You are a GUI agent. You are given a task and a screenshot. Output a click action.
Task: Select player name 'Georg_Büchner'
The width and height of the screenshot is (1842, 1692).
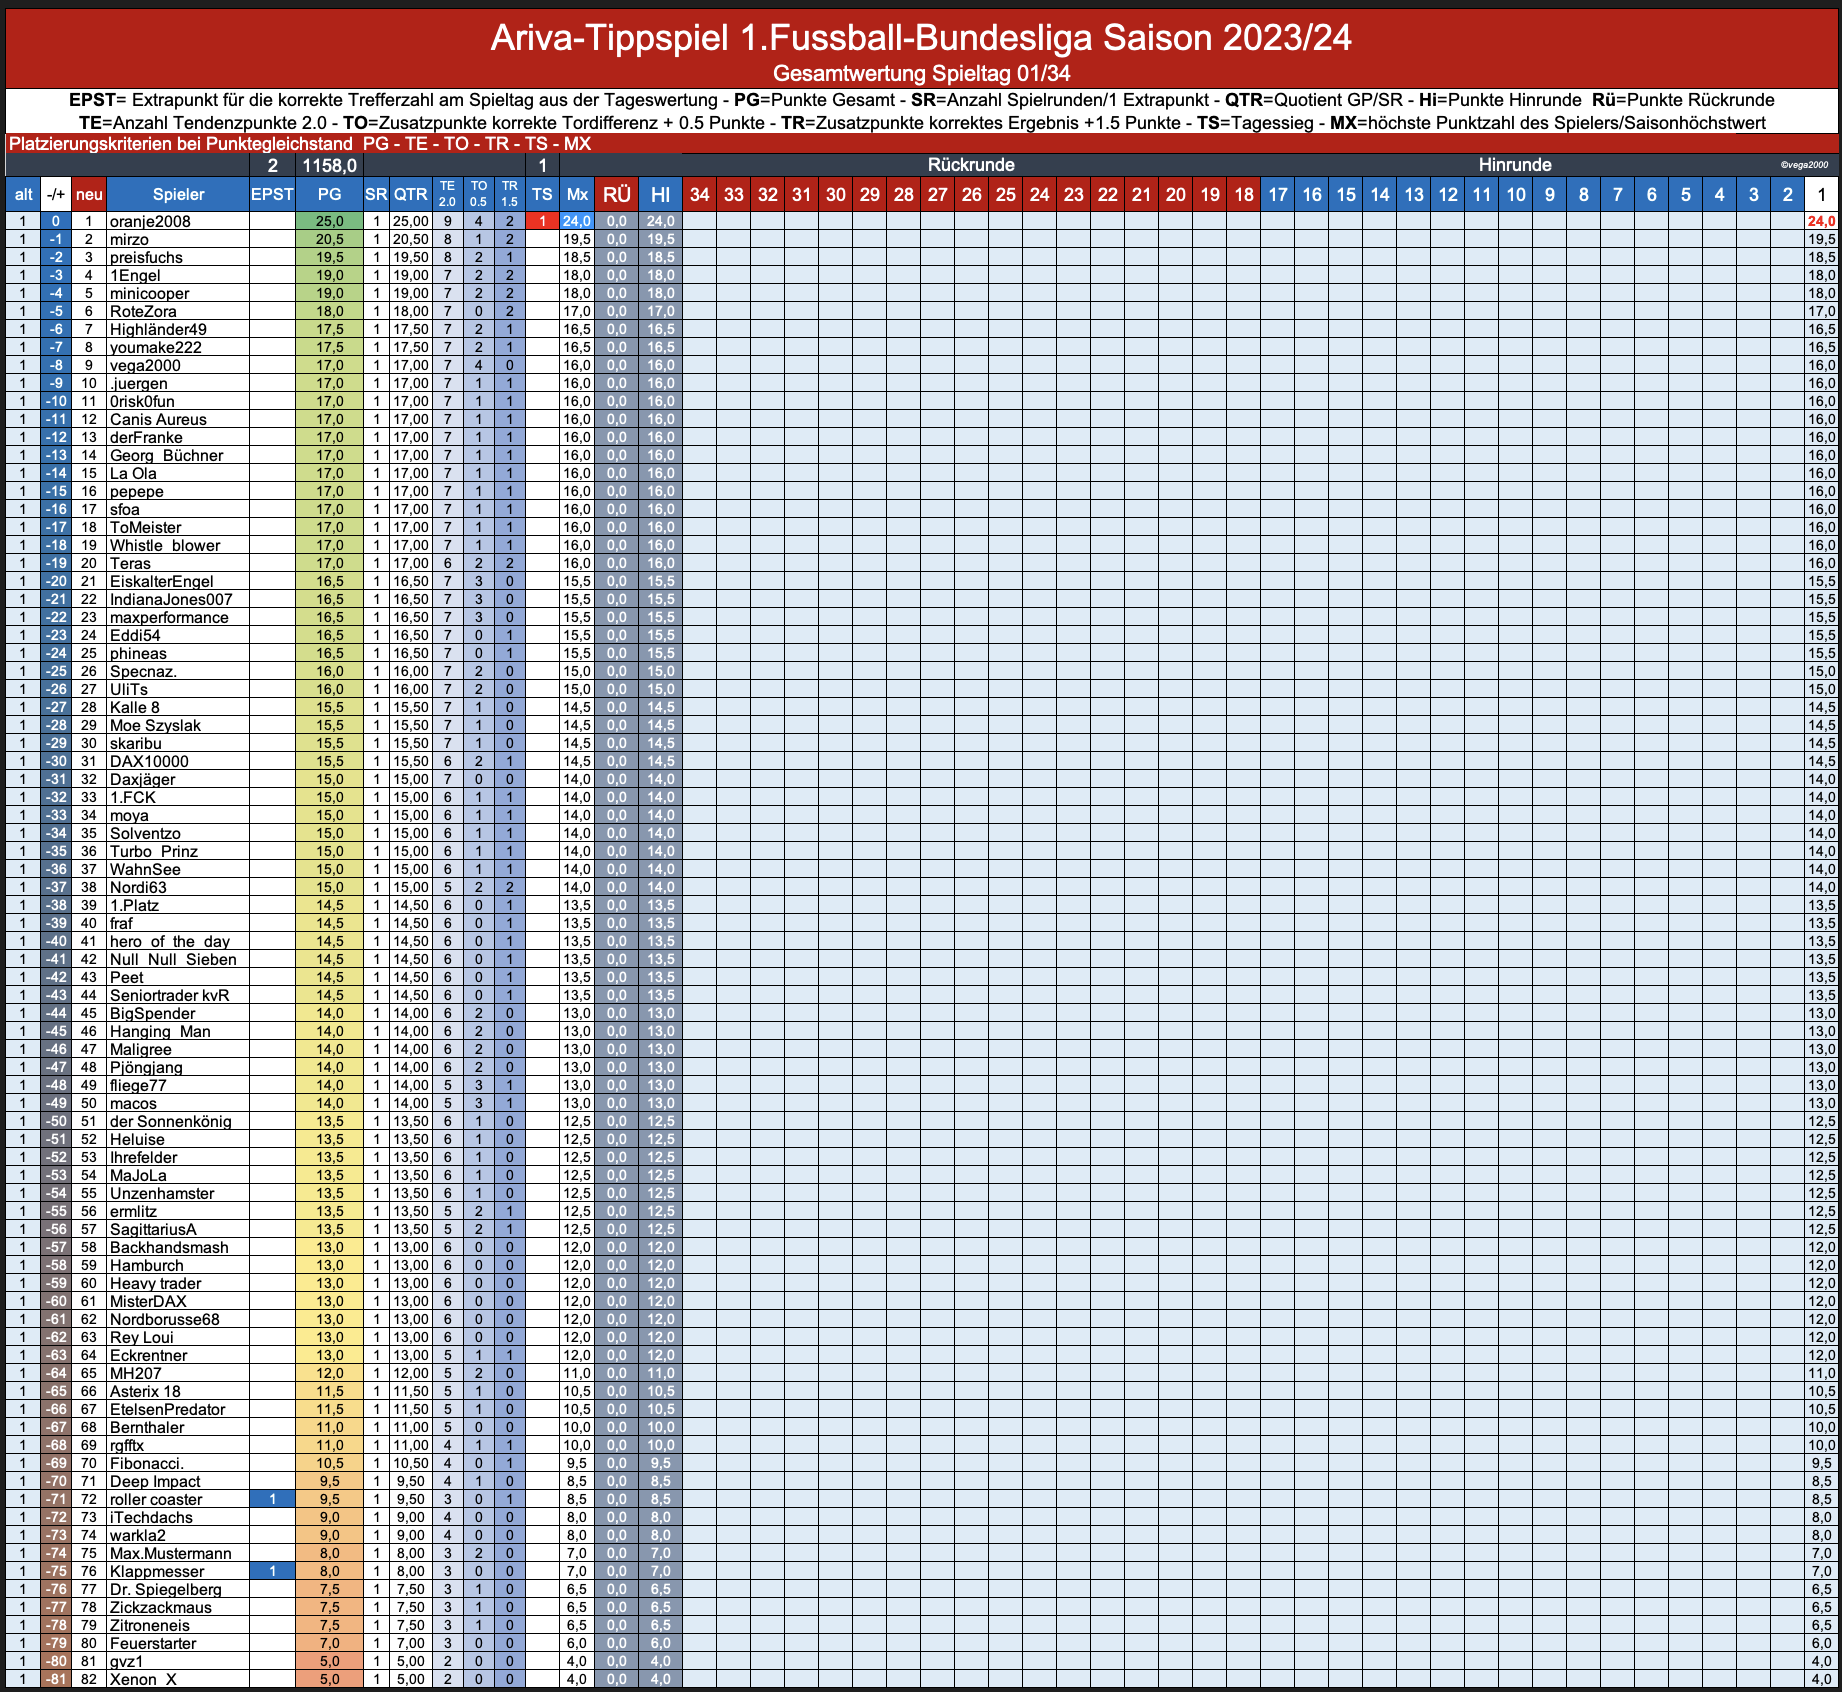[x=166, y=455]
